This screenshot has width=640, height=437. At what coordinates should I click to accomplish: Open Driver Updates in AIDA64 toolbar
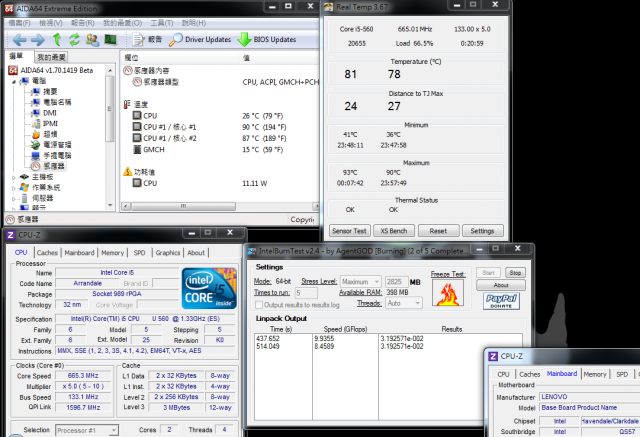[200, 40]
